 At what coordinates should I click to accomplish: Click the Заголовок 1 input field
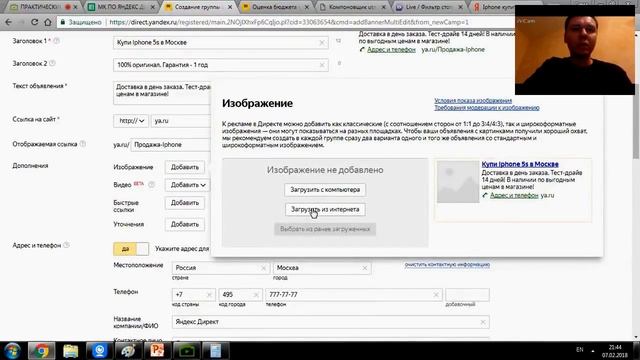click(x=220, y=42)
